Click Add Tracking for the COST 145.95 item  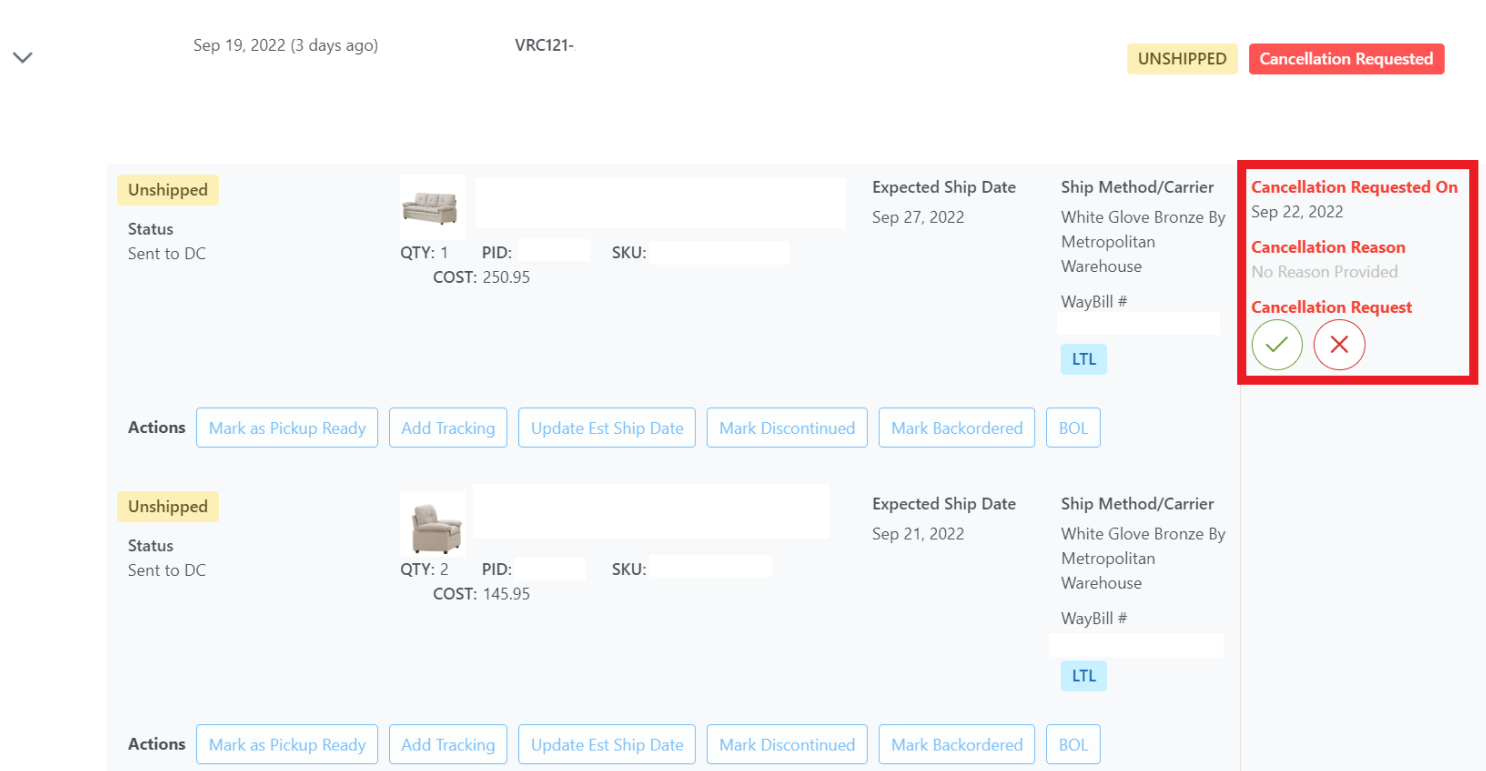coord(448,744)
